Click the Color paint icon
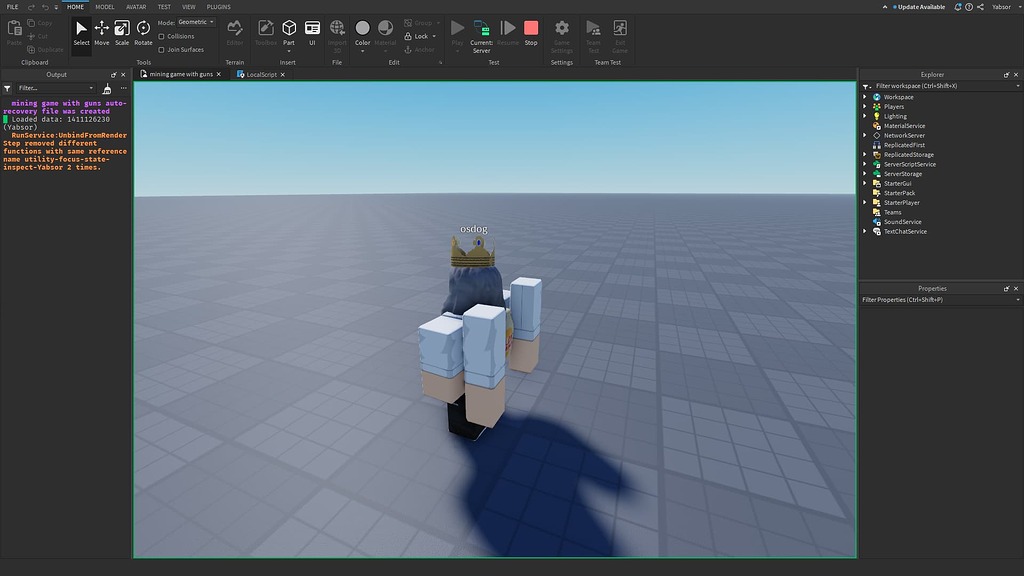Viewport: 1024px width, 576px height. point(362,28)
